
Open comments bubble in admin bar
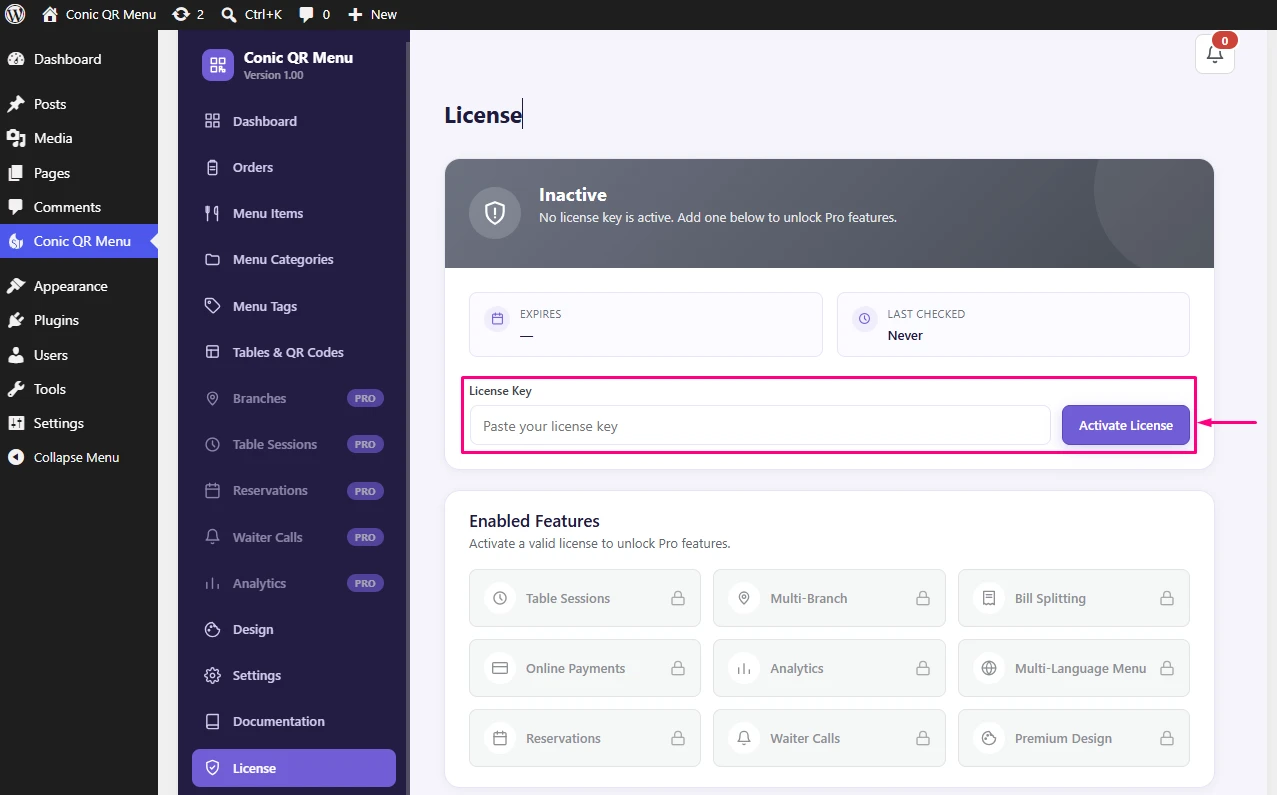click(x=314, y=14)
